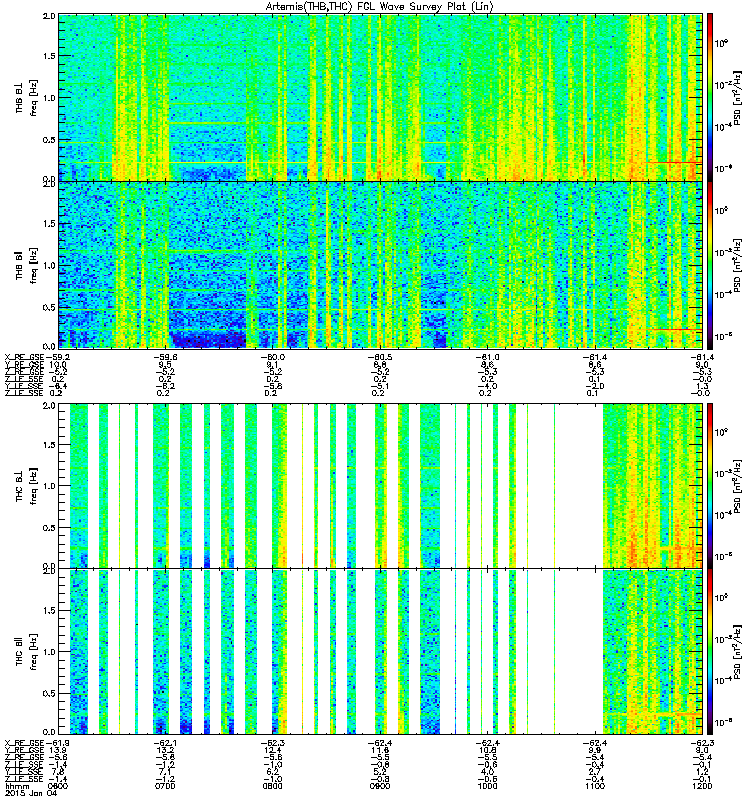Click the Y_RE_GSE value '9.5'
This screenshot has width=750, height=800.
pos(165,365)
